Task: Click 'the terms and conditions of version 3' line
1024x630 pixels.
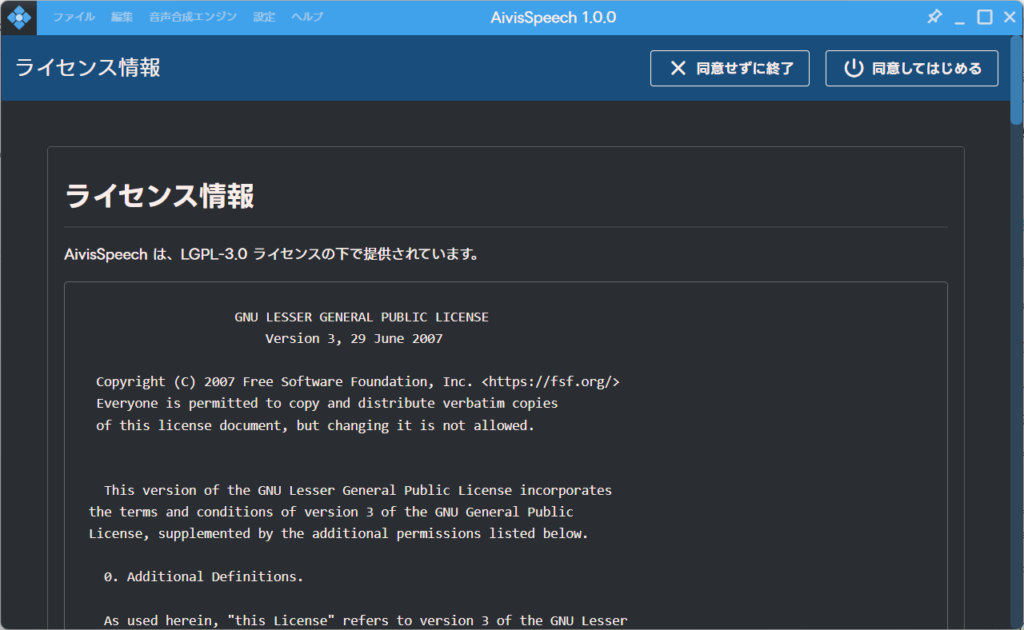Action: [330, 512]
